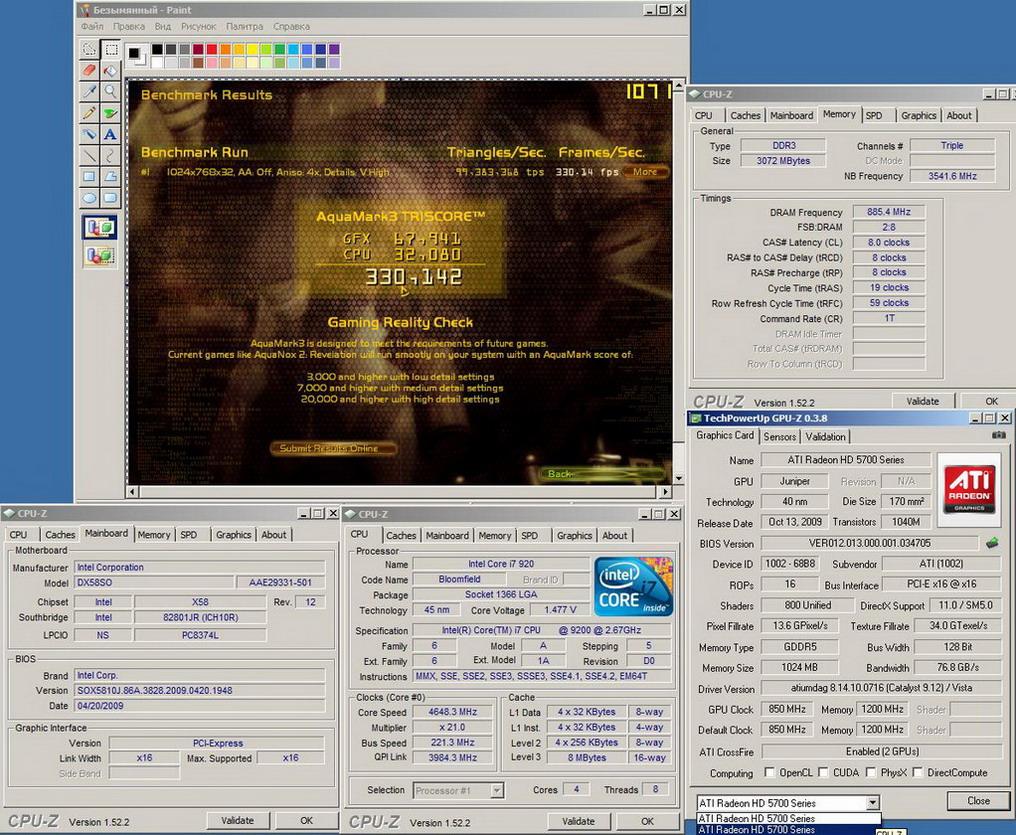This screenshot has height=835, width=1016.
Task: Choose the Airbrush tool in Paint
Action: [x=89, y=134]
